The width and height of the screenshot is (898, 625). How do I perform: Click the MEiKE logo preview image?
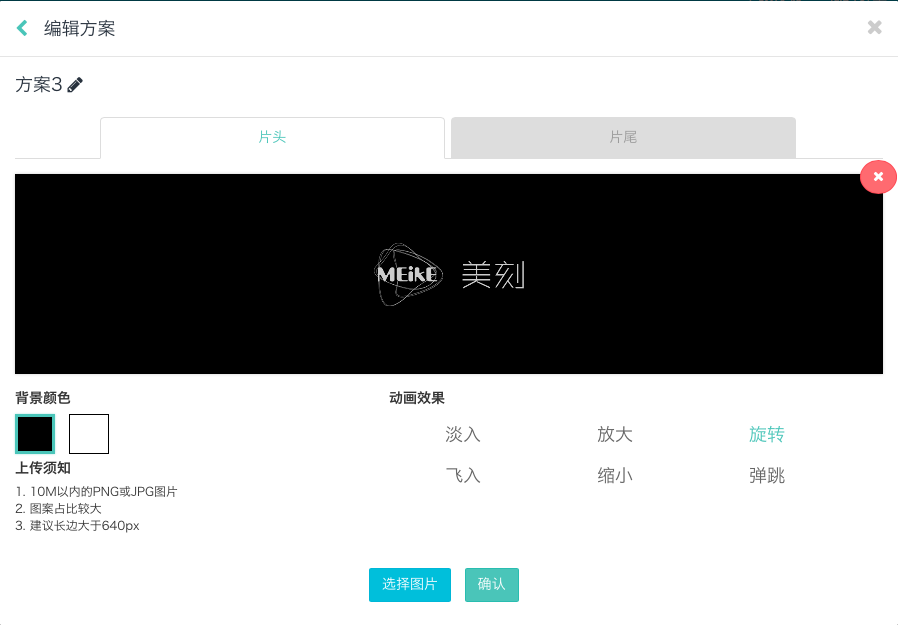coord(448,274)
